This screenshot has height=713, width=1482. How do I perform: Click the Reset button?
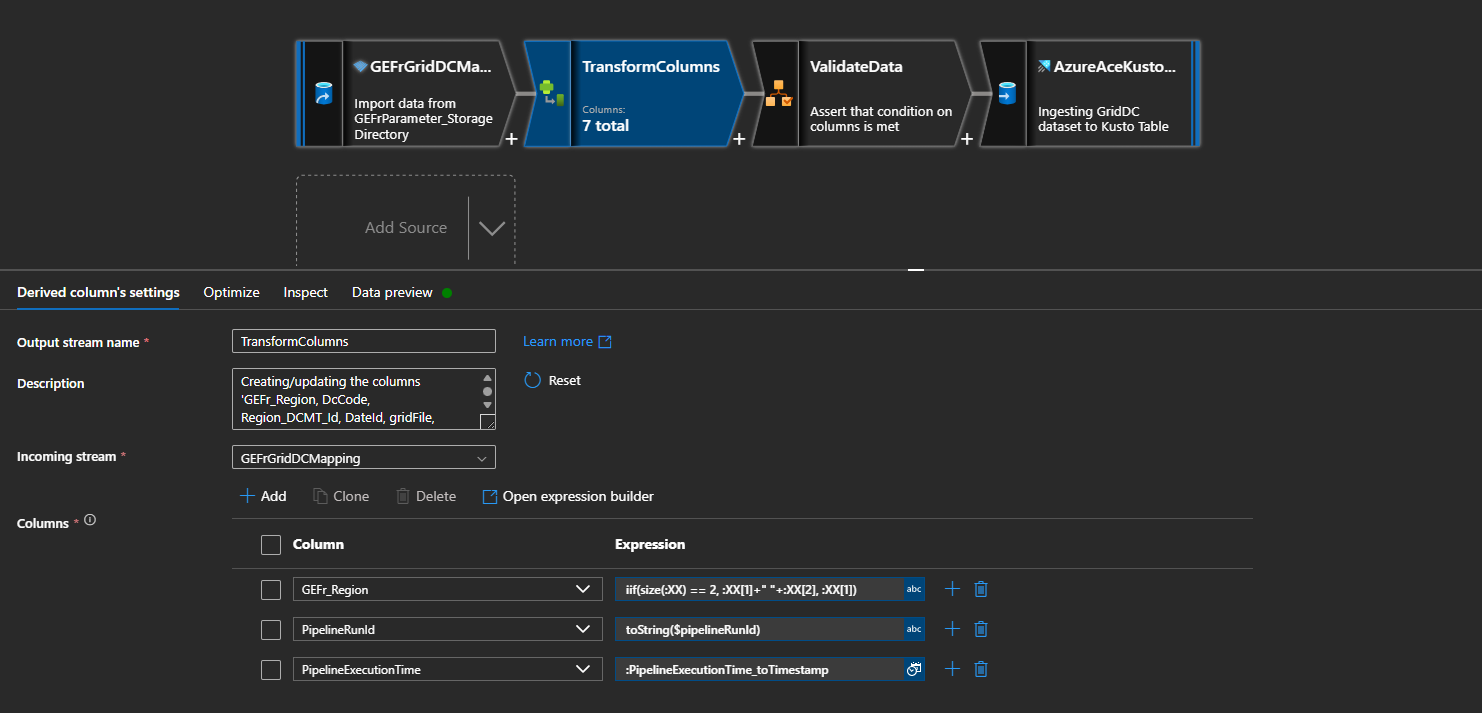pos(553,380)
